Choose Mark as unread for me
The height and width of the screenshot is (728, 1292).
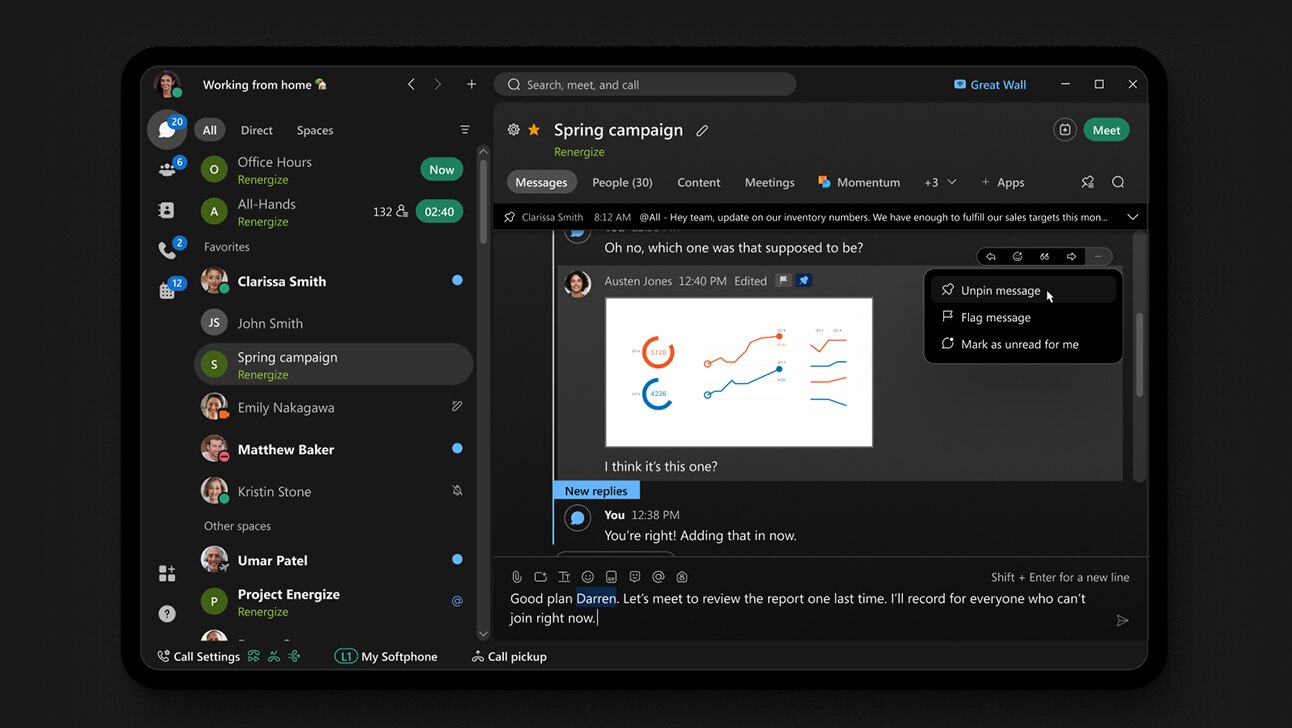tap(1023, 344)
